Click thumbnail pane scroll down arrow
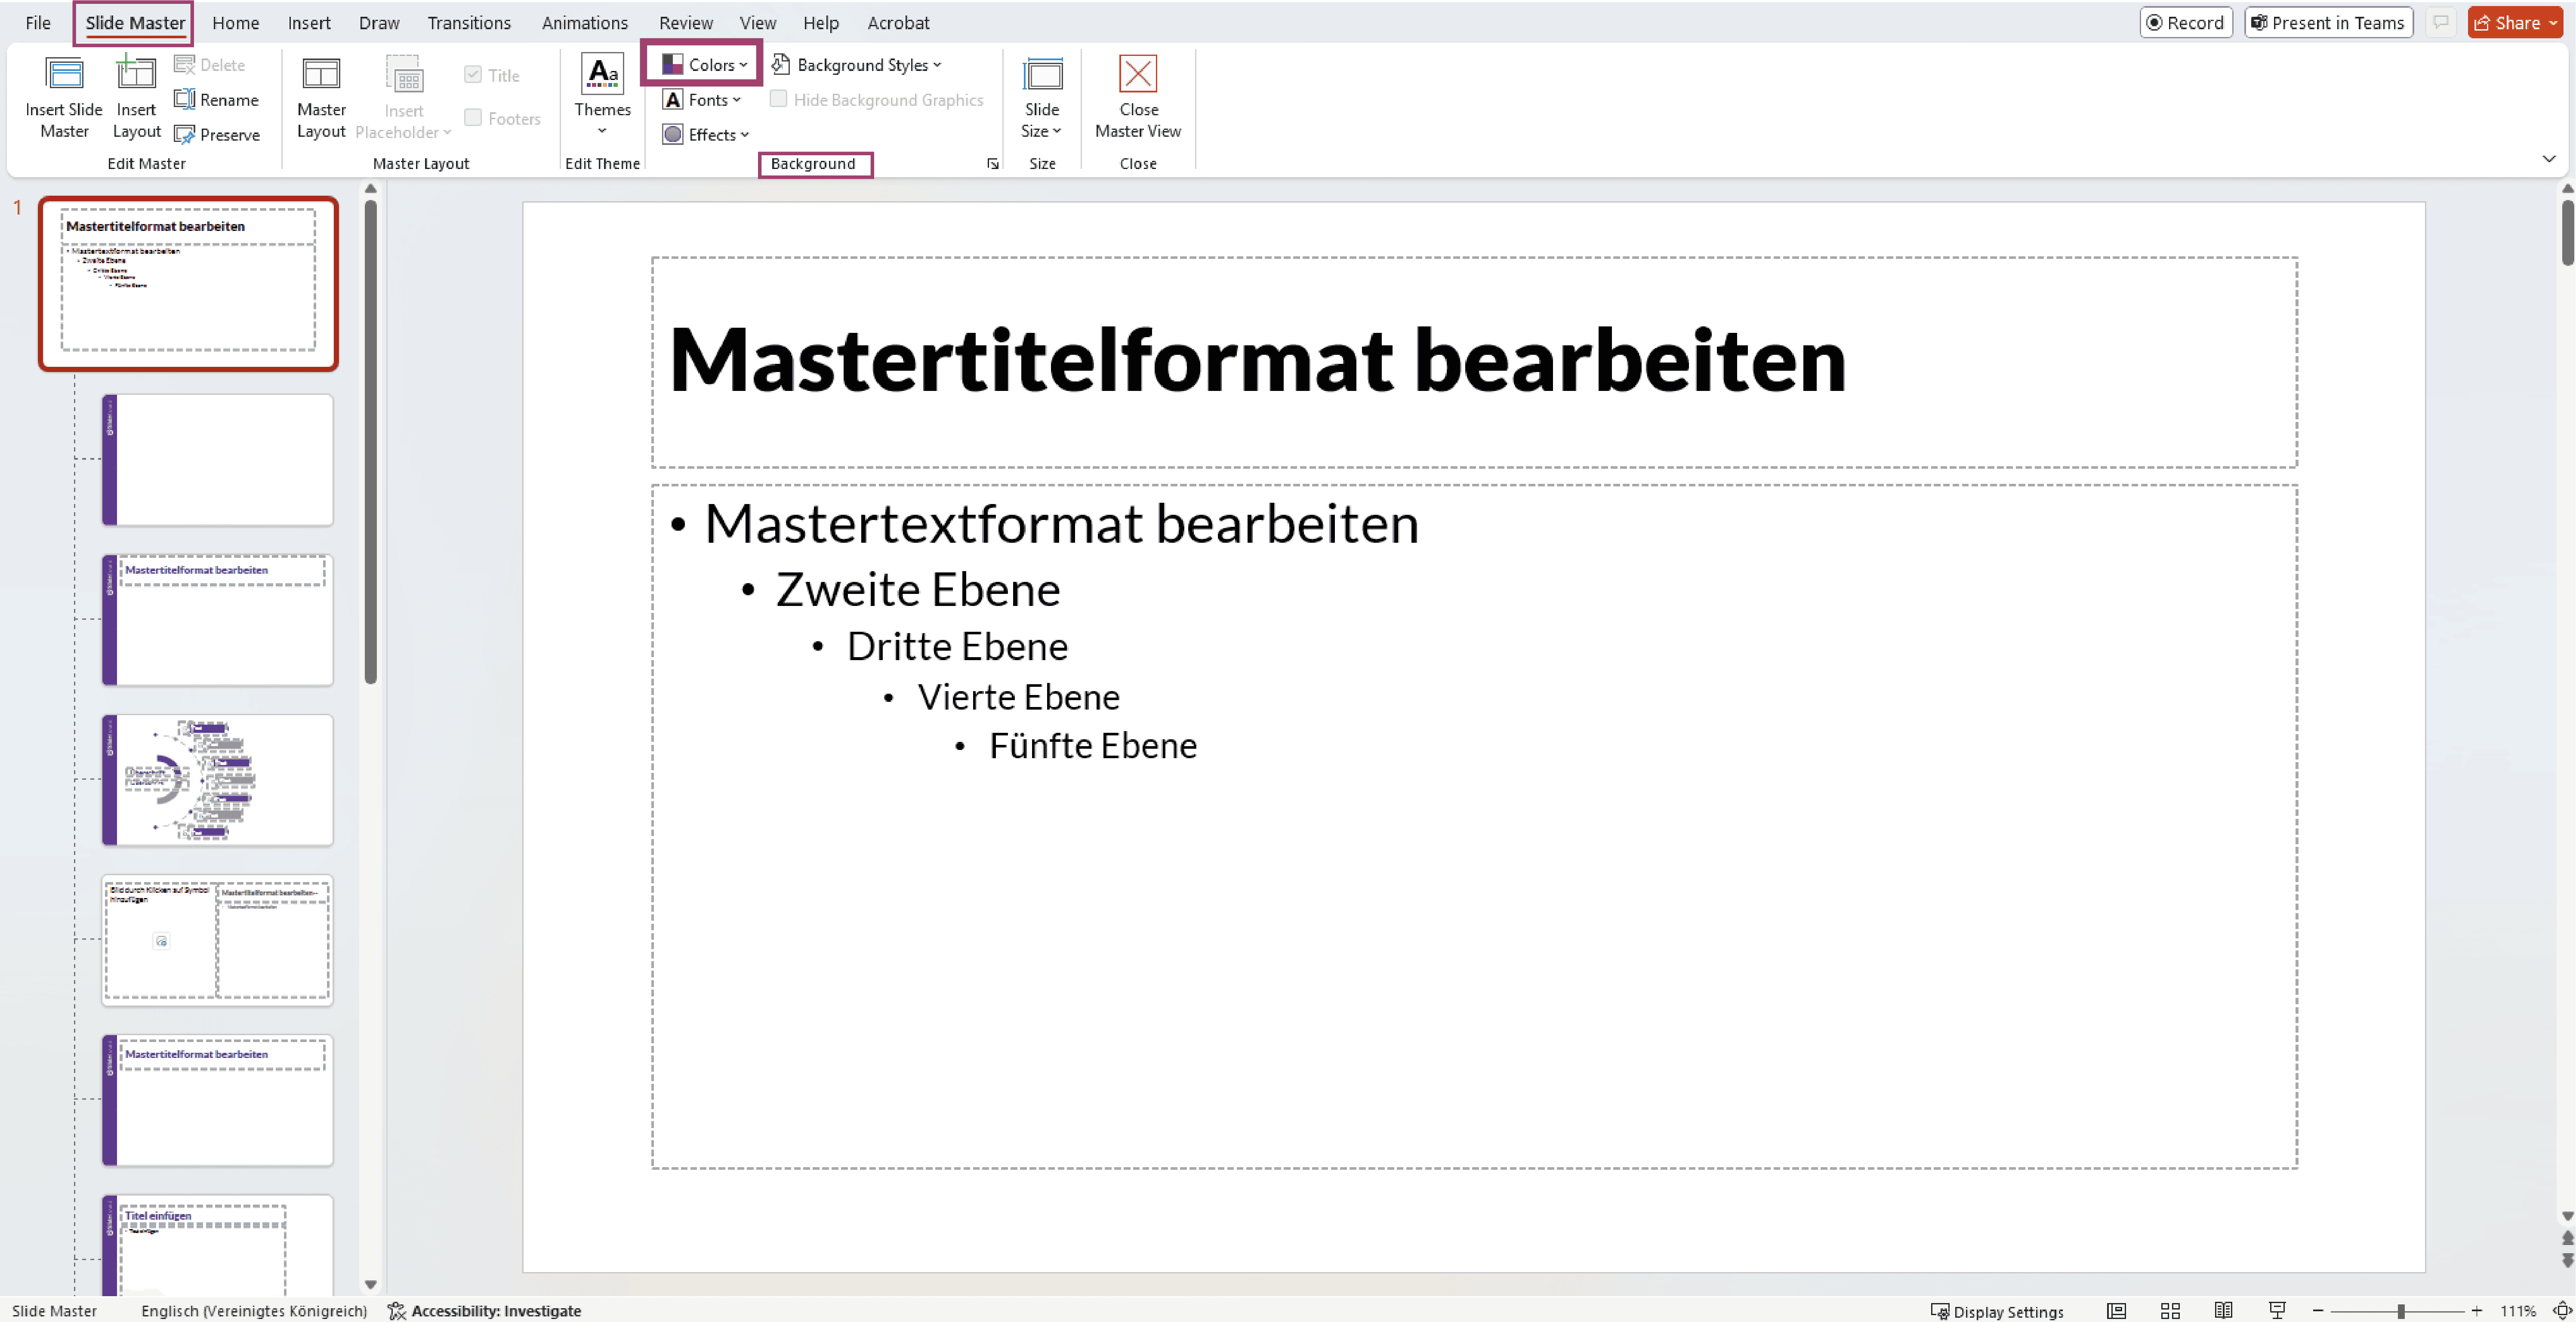The height and width of the screenshot is (1322, 2576). tap(370, 1284)
